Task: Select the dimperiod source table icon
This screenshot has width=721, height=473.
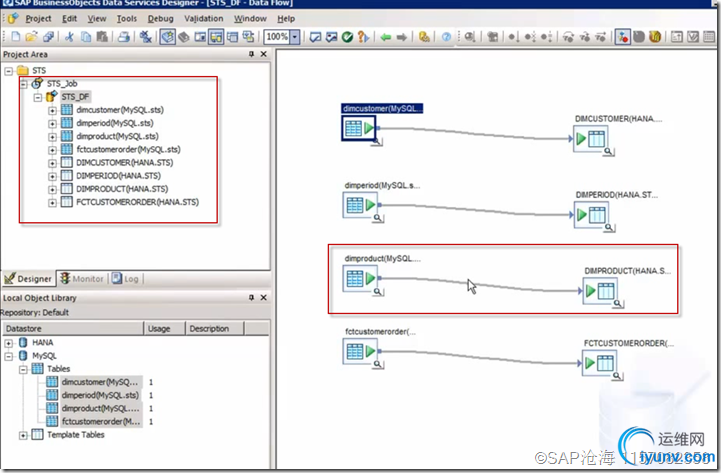Action: click(360, 205)
